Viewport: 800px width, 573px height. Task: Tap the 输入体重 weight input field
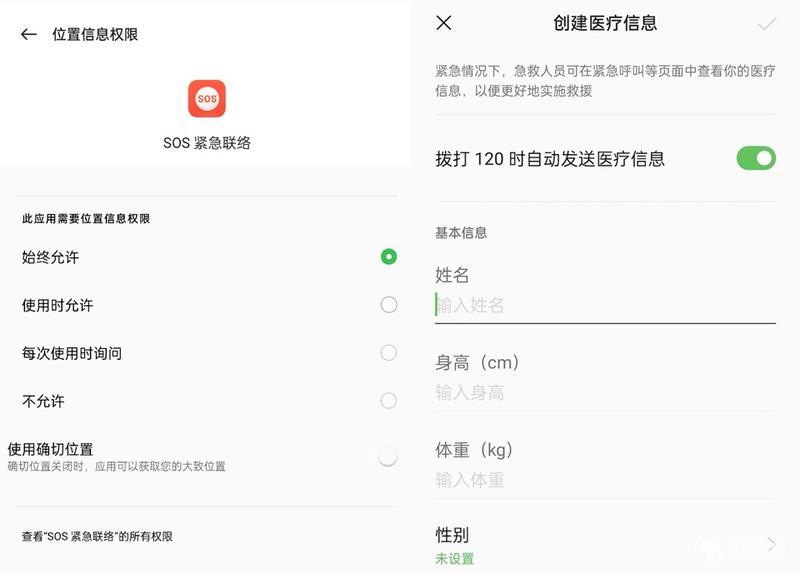(605, 480)
